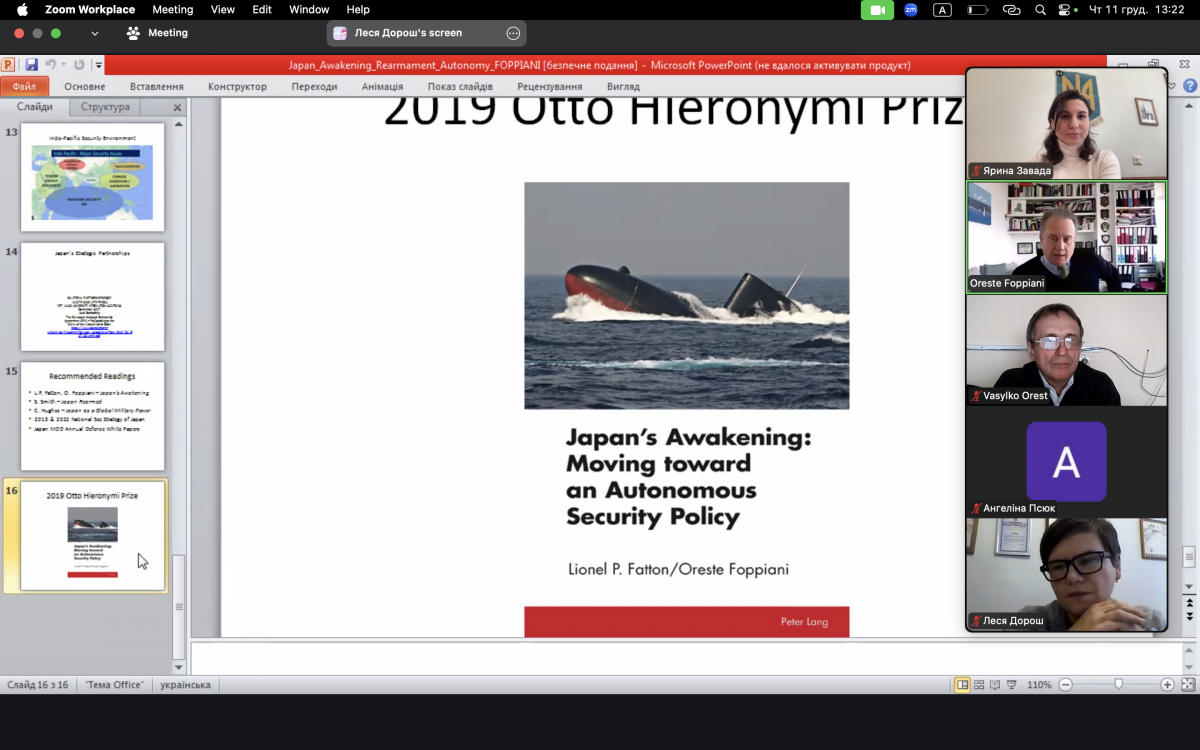The image size is (1200, 750).
Task: Switch to Reading view icon
Action: (x=995, y=685)
